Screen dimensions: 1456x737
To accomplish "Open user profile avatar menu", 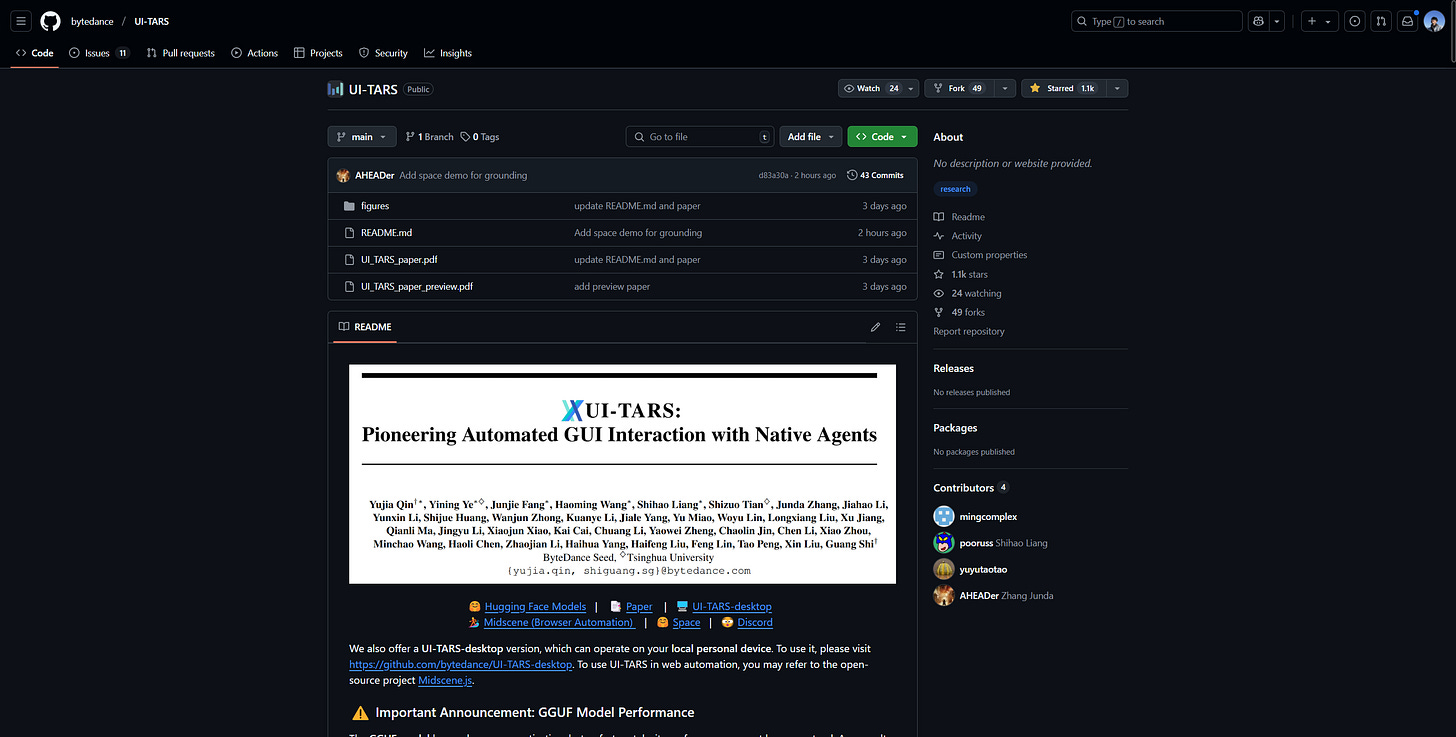I will [1434, 21].
